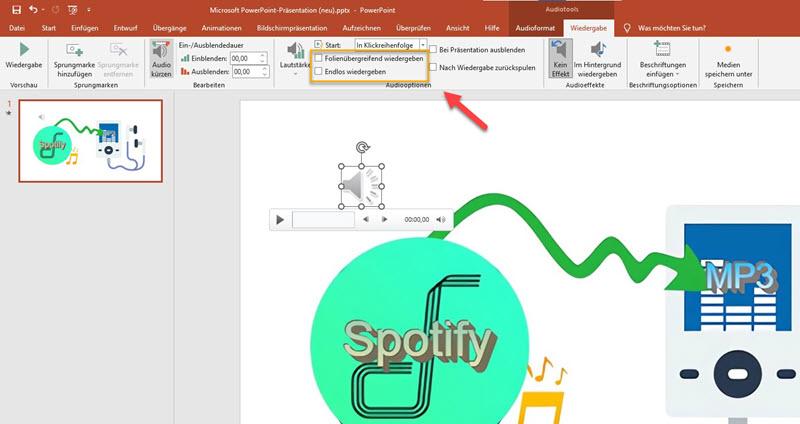The image size is (800, 424).
Task: Switch to the Start tab
Action: (49, 28)
